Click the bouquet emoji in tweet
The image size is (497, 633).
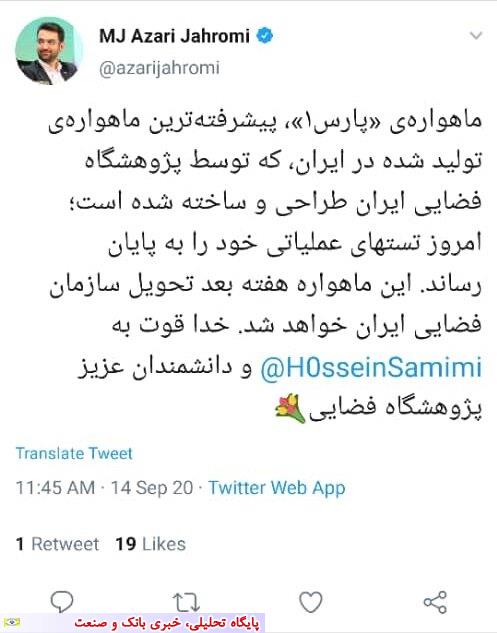[x=290, y=409]
